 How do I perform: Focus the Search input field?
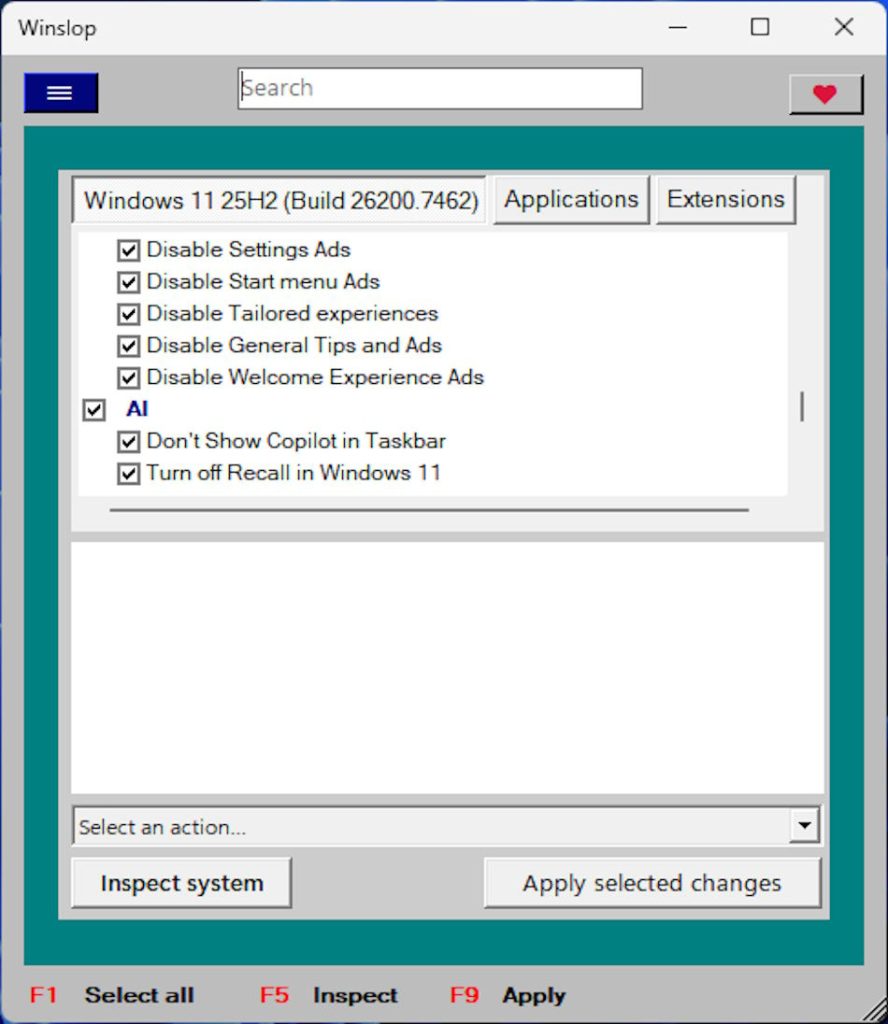click(440, 88)
